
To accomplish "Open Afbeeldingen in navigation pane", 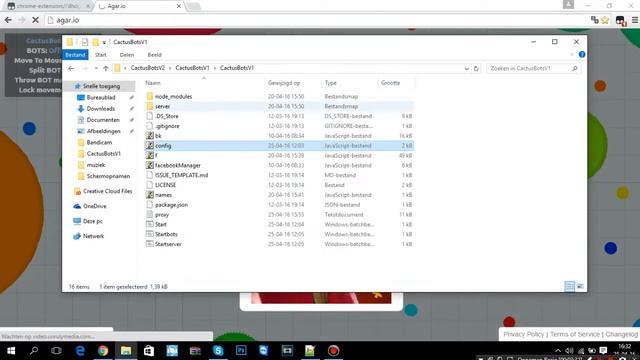I will (x=103, y=131).
